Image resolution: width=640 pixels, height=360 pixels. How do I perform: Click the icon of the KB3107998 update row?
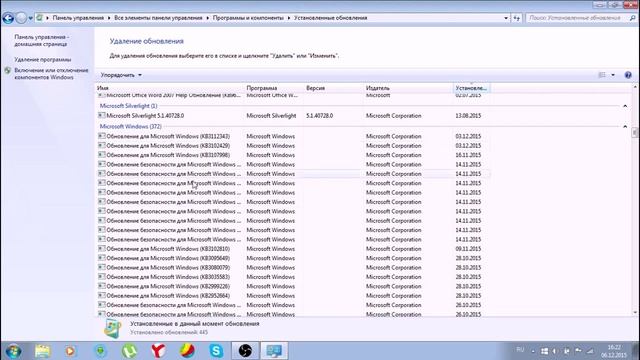point(102,155)
